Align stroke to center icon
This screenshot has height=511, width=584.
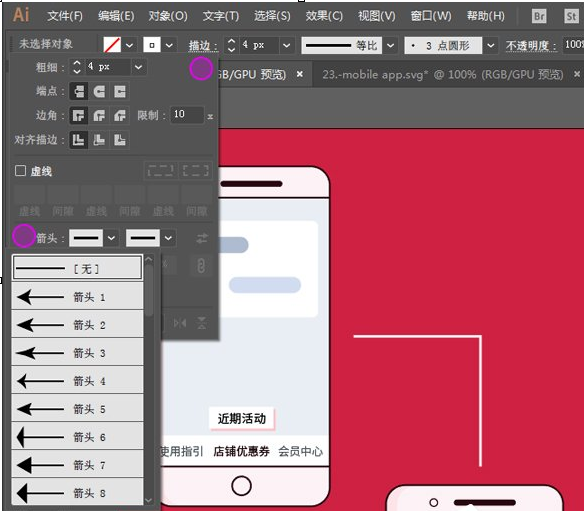[x=79, y=140]
